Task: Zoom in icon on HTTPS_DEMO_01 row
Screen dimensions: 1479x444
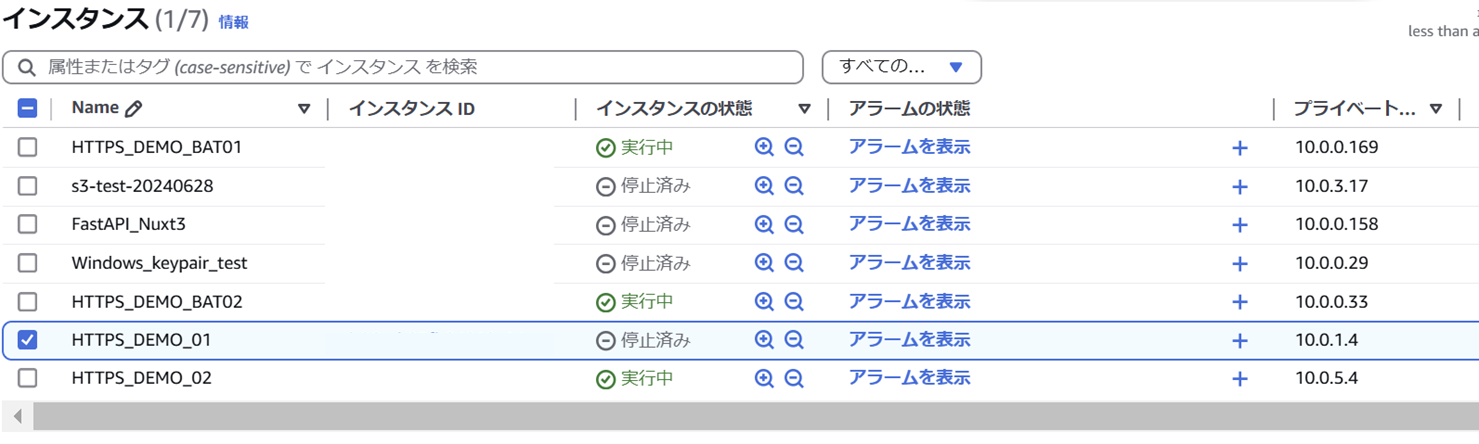Action: (x=764, y=340)
